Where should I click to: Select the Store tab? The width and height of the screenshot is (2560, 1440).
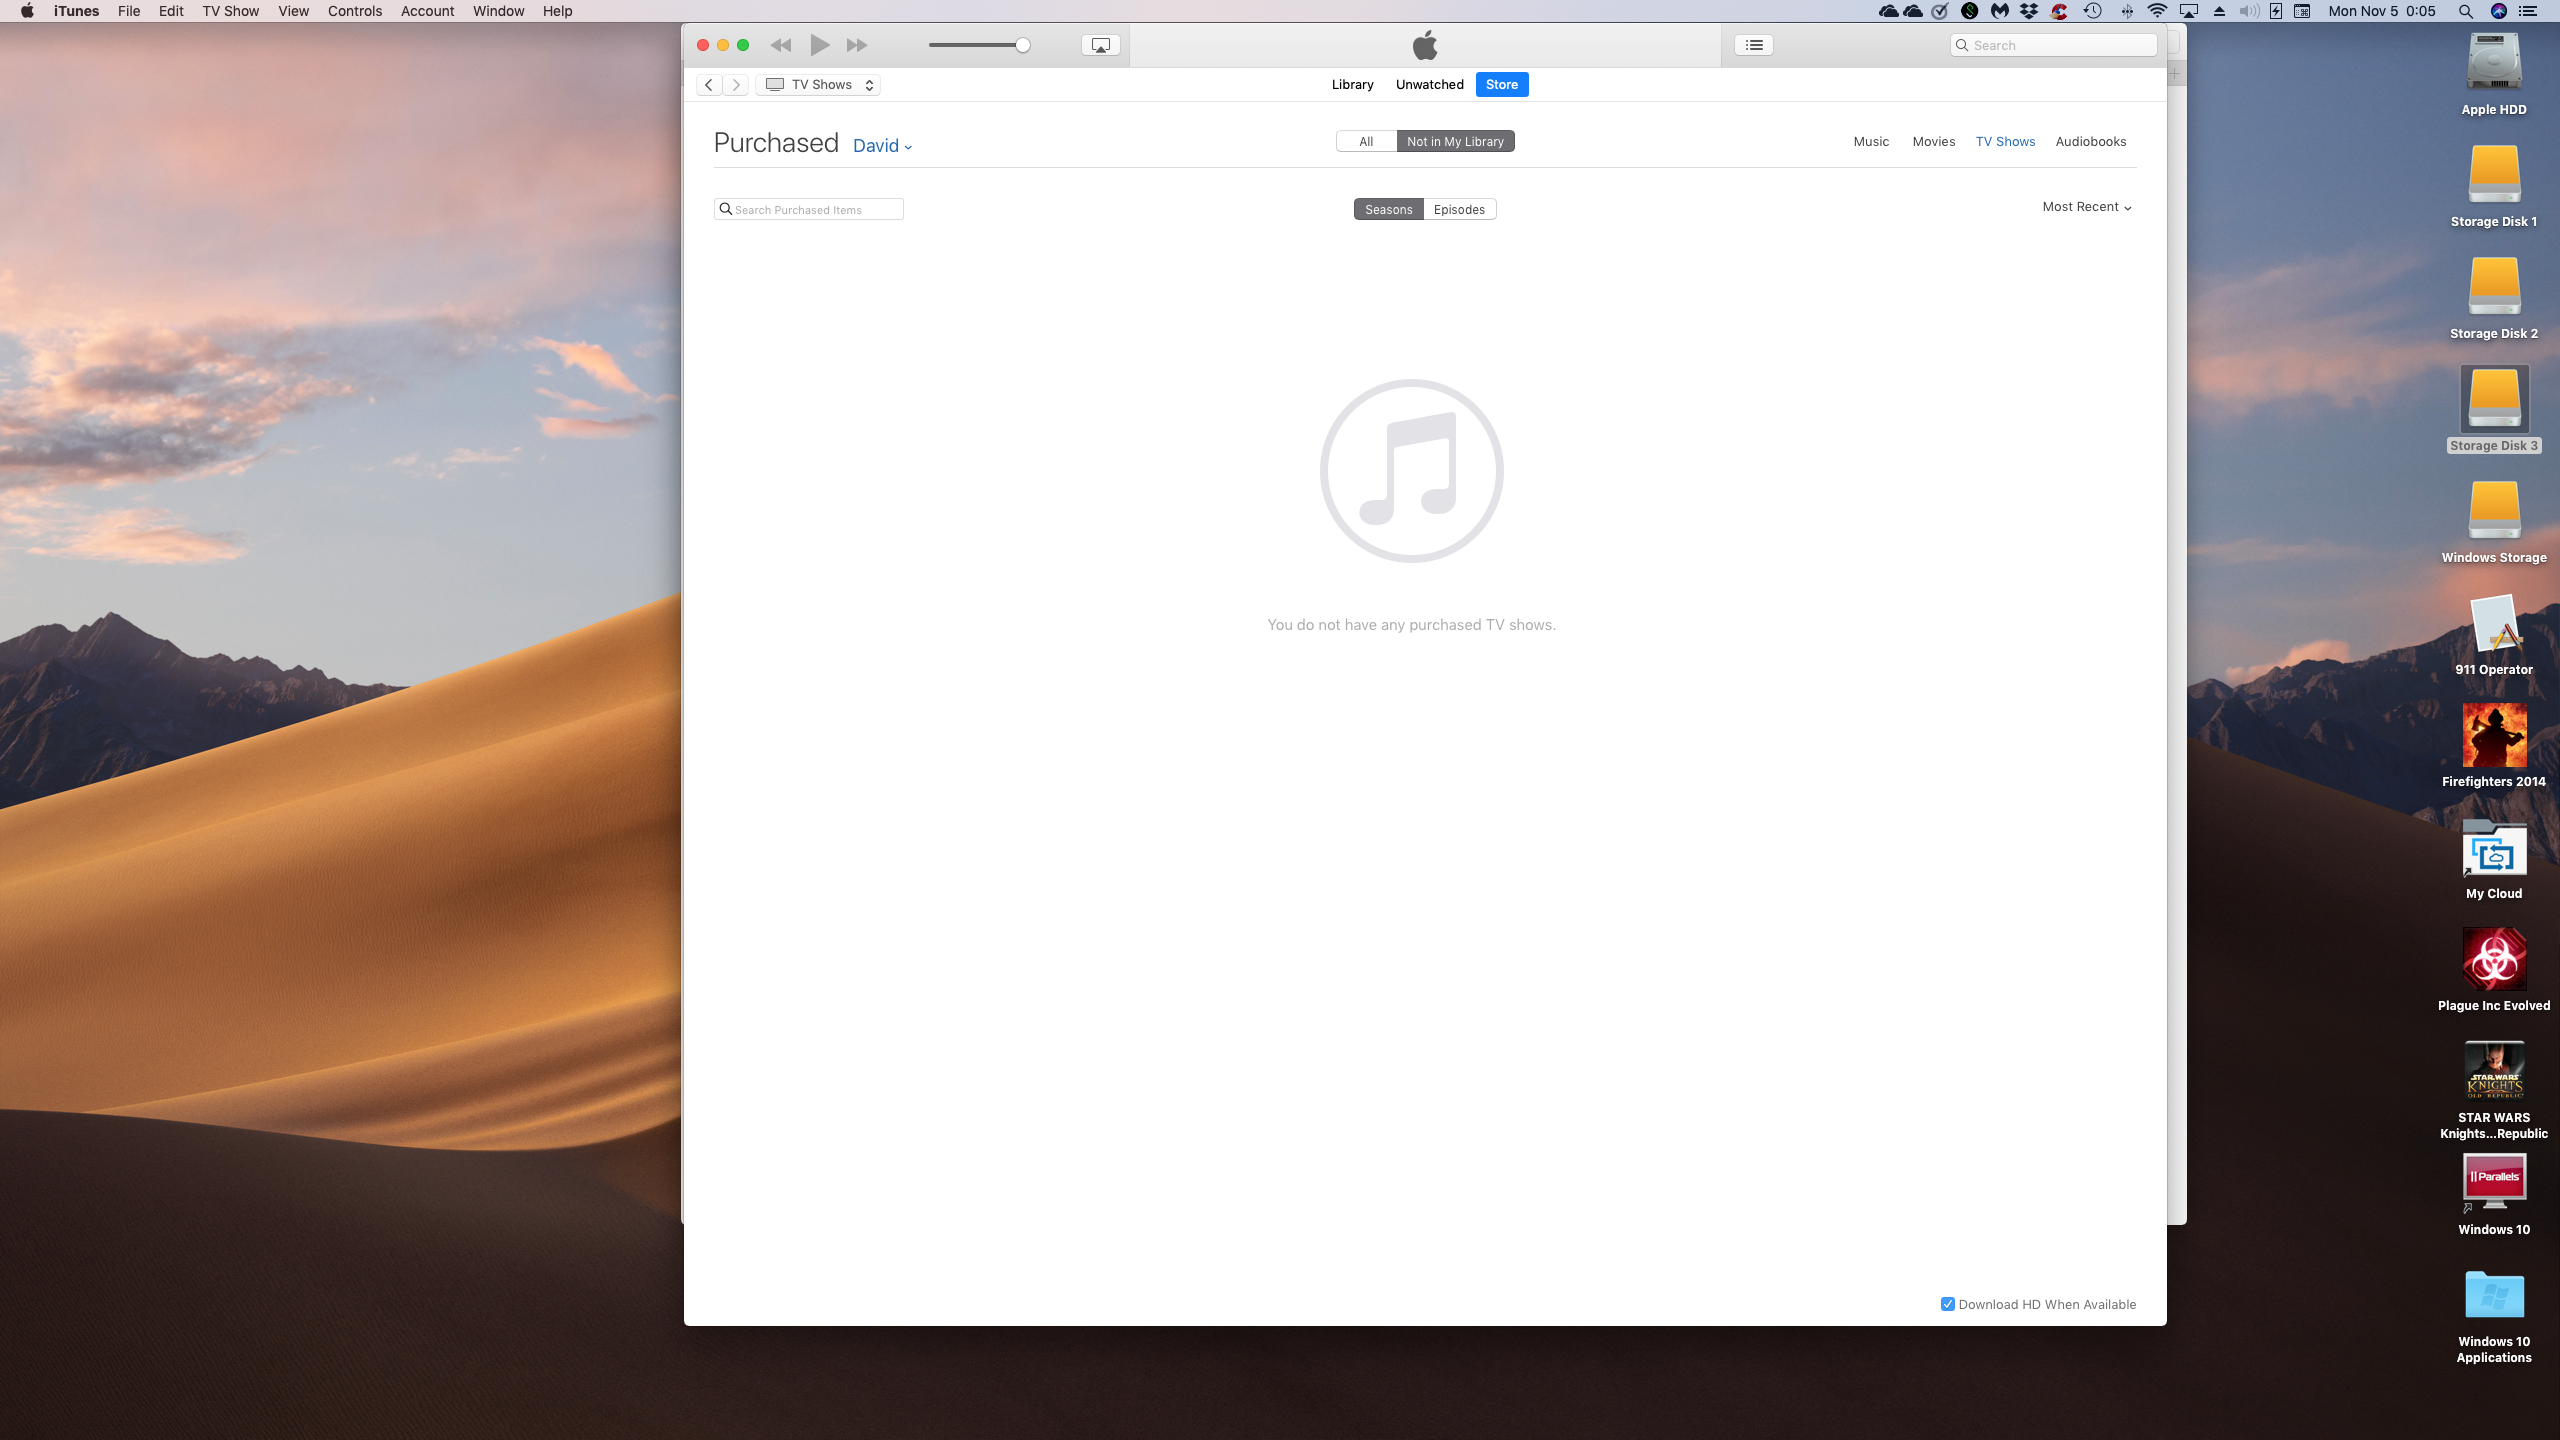click(x=1502, y=85)
